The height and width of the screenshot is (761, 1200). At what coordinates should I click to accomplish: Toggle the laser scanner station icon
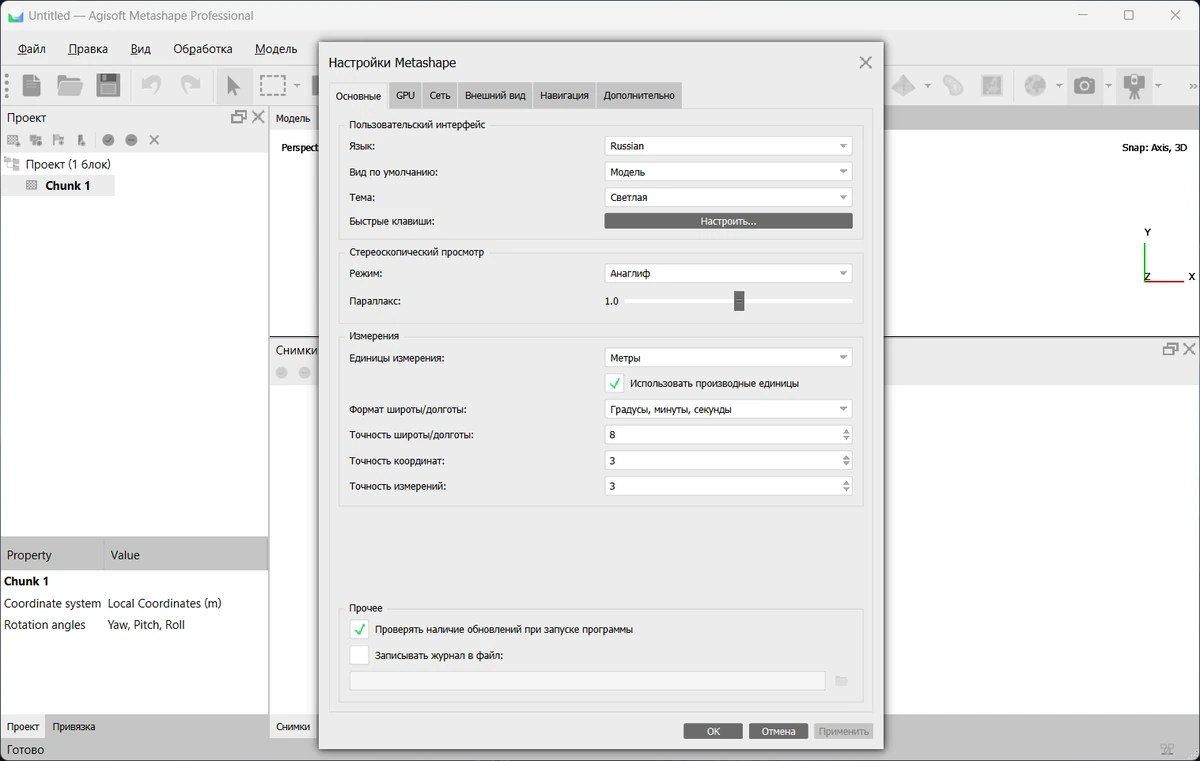(1134, 86)
